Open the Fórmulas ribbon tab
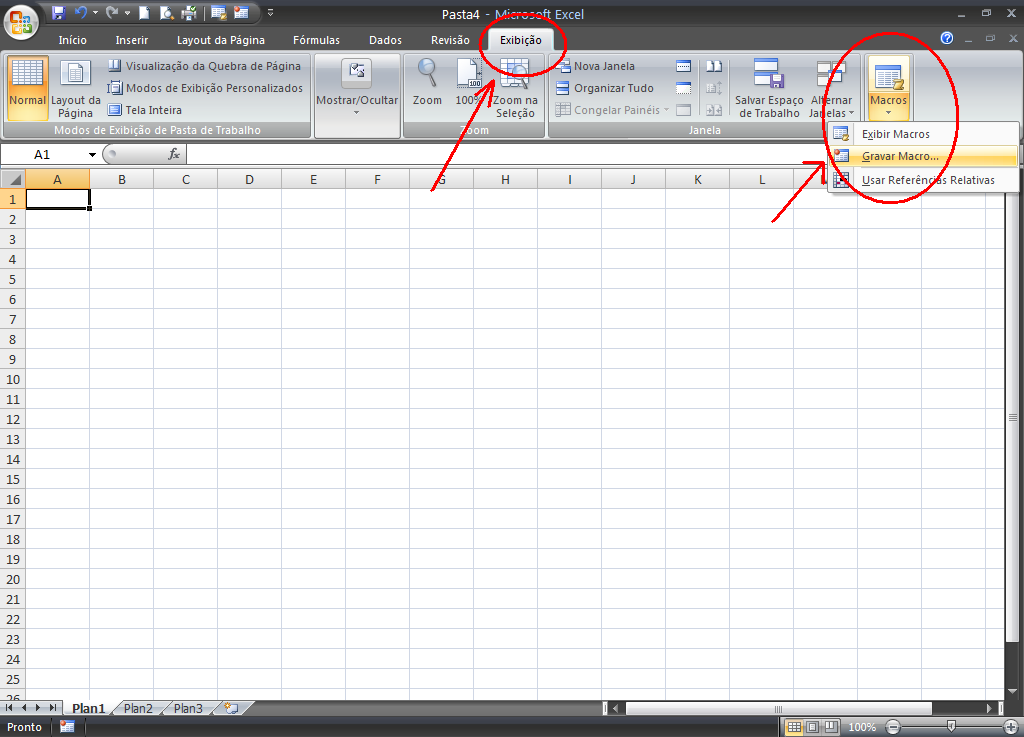Viewport: 1024px width, 737px height. point(316,40)
